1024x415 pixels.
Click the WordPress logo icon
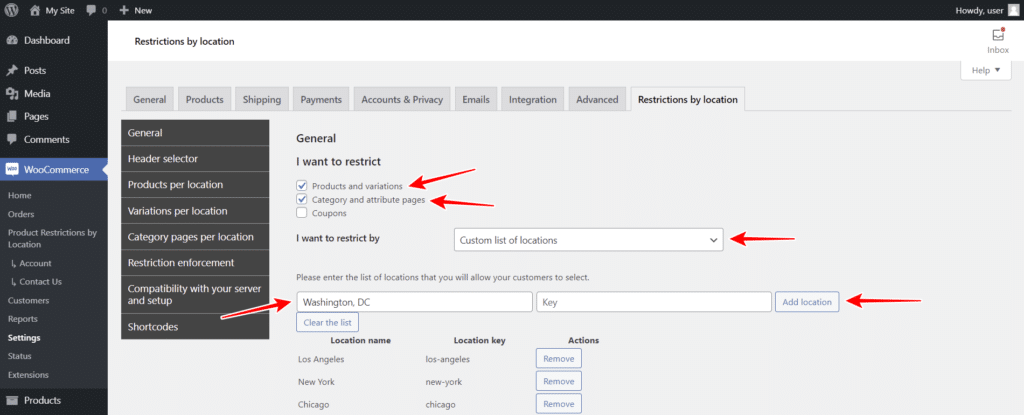pos(11,9)
